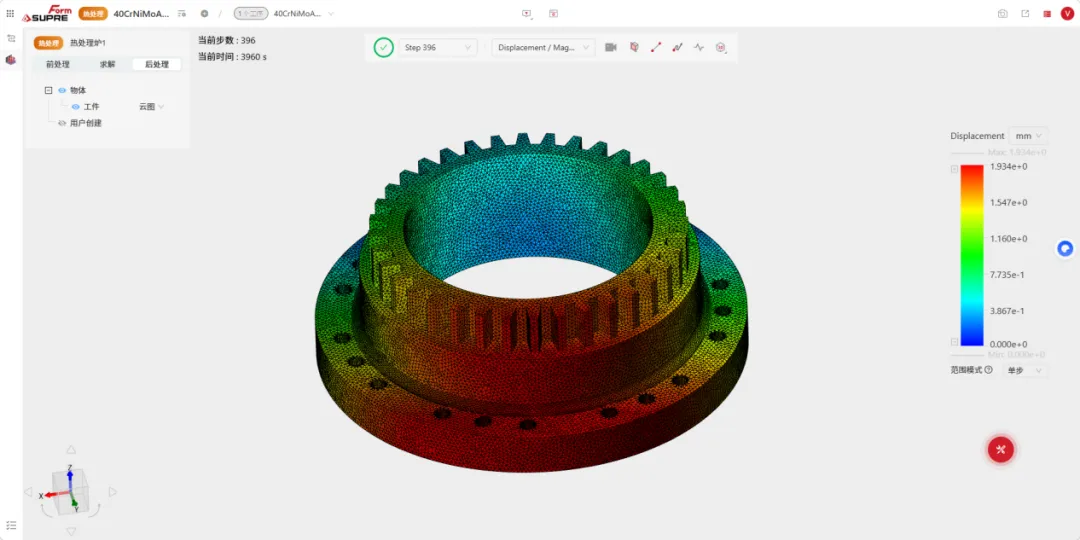Image resolution: width=1080 pixels, height=540 pixels.
Task: Open the Displacement / Mag... result dropdown
Action: [x=543, y=48]
